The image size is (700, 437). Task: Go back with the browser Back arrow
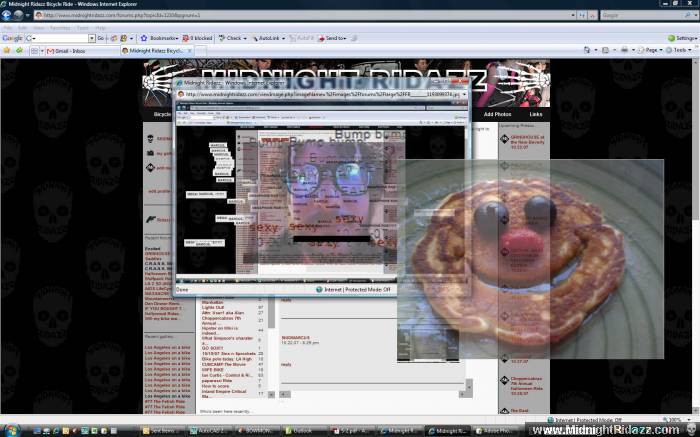(6, 15)
